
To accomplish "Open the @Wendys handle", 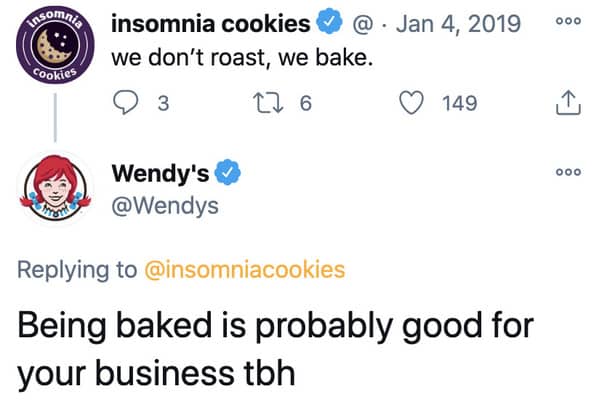I will [165, 206].
